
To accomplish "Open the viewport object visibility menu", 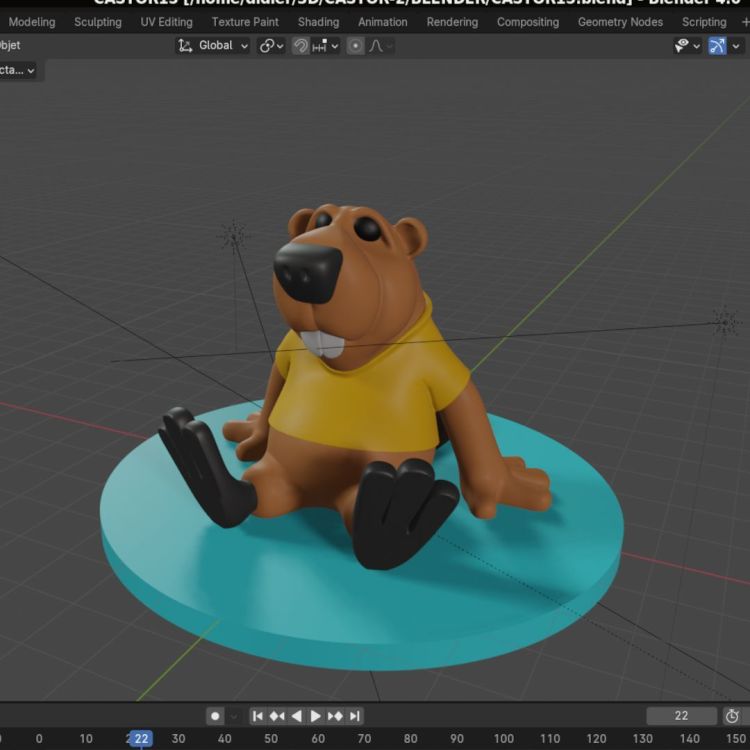I will pyautogui.click(x=686, y=46).
